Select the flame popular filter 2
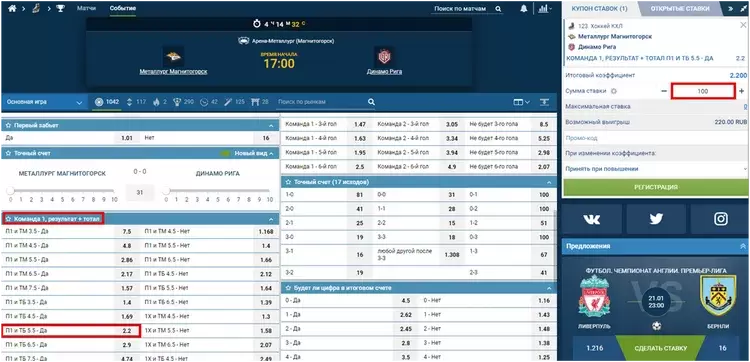 [x=160, y=102]
